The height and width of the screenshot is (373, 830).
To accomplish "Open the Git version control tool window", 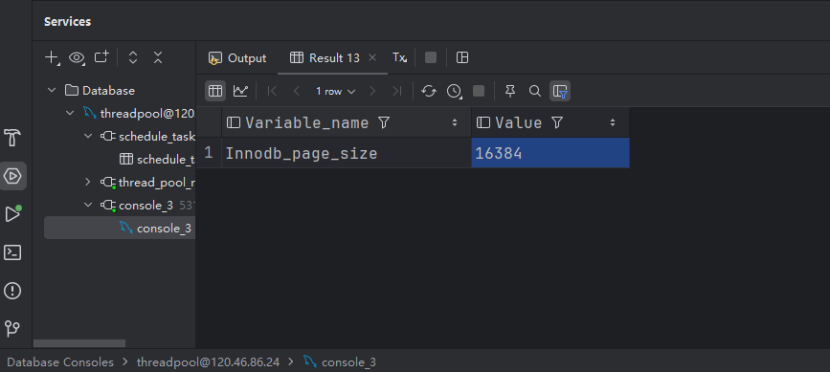I will tap(12, 329).
